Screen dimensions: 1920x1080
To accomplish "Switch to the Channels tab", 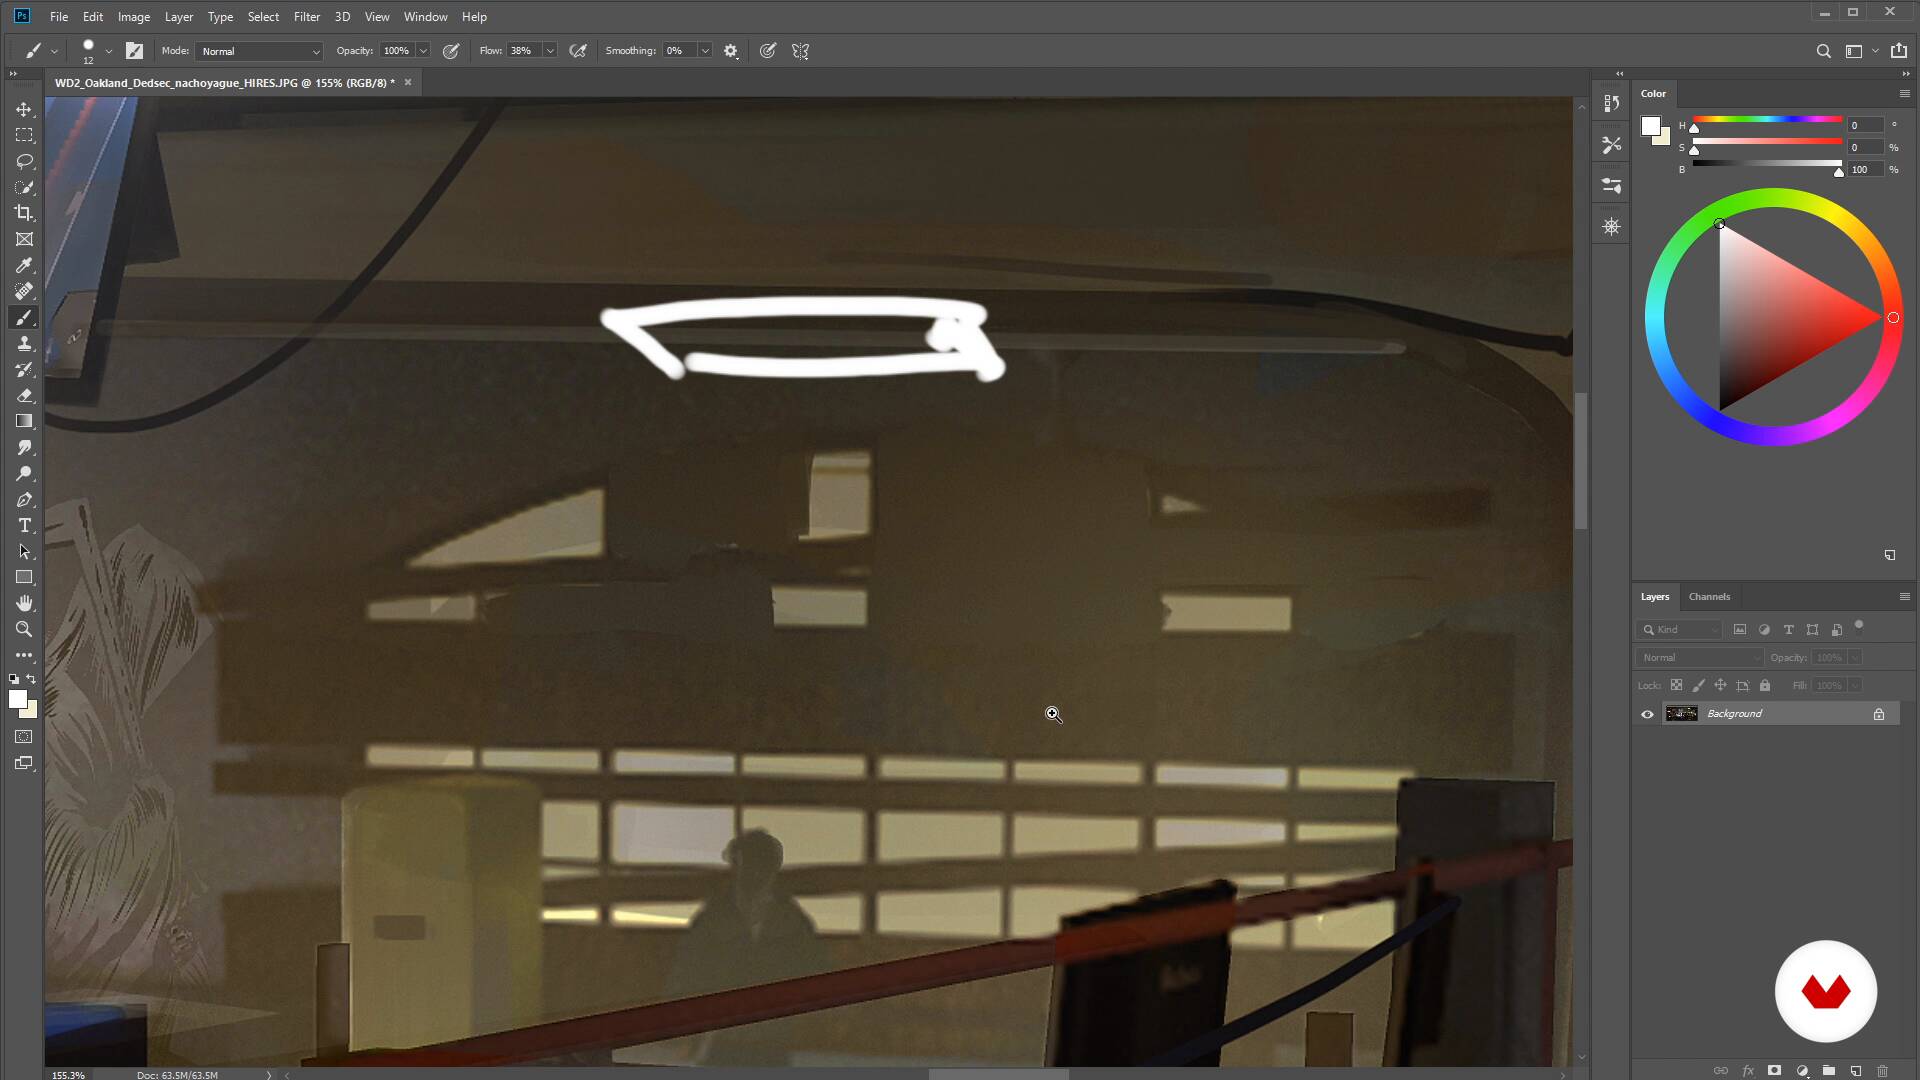I will (x=1709, y=597).
